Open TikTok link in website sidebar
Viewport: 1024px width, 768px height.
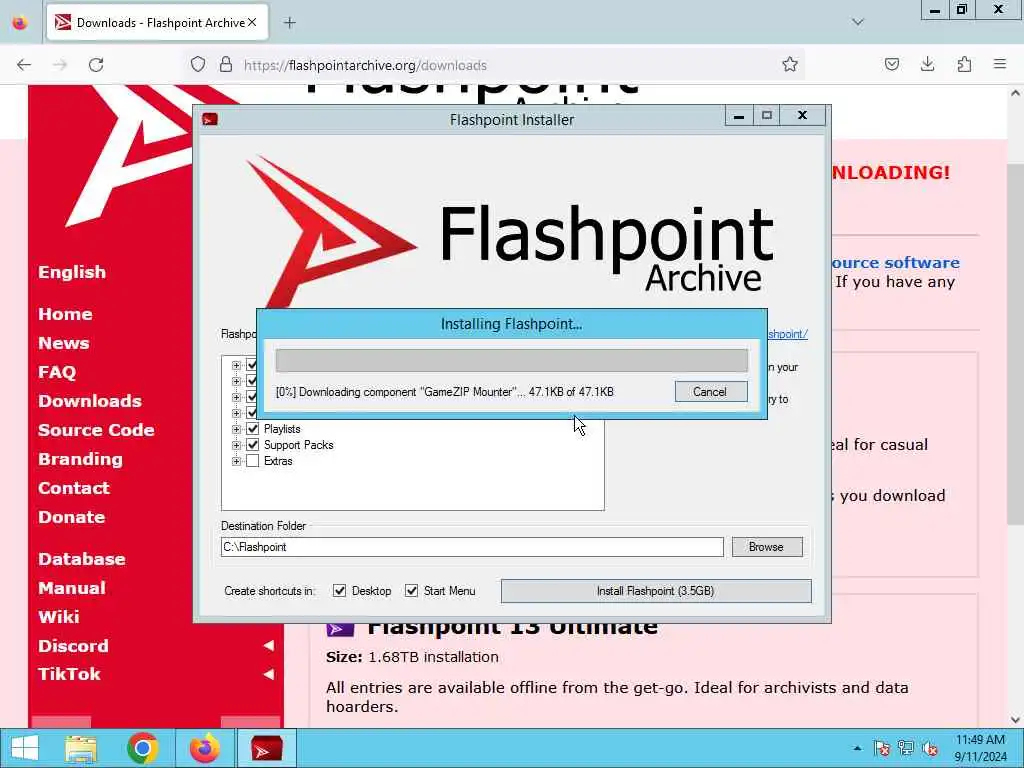click(x=69, y=674)
